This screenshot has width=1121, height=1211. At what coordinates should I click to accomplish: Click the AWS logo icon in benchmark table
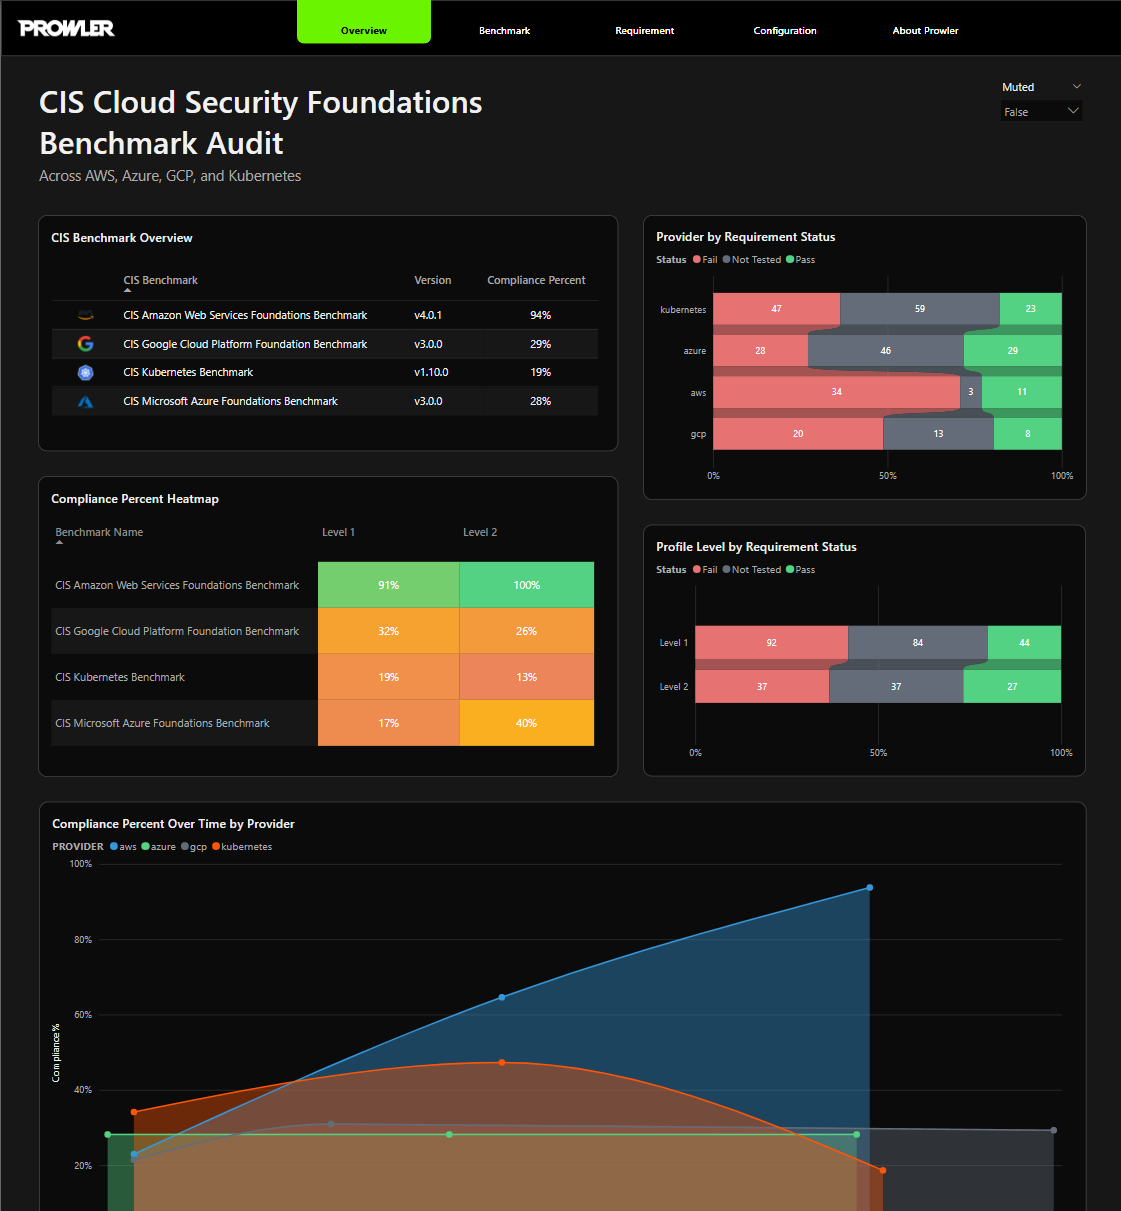click(x=86, y=315)
